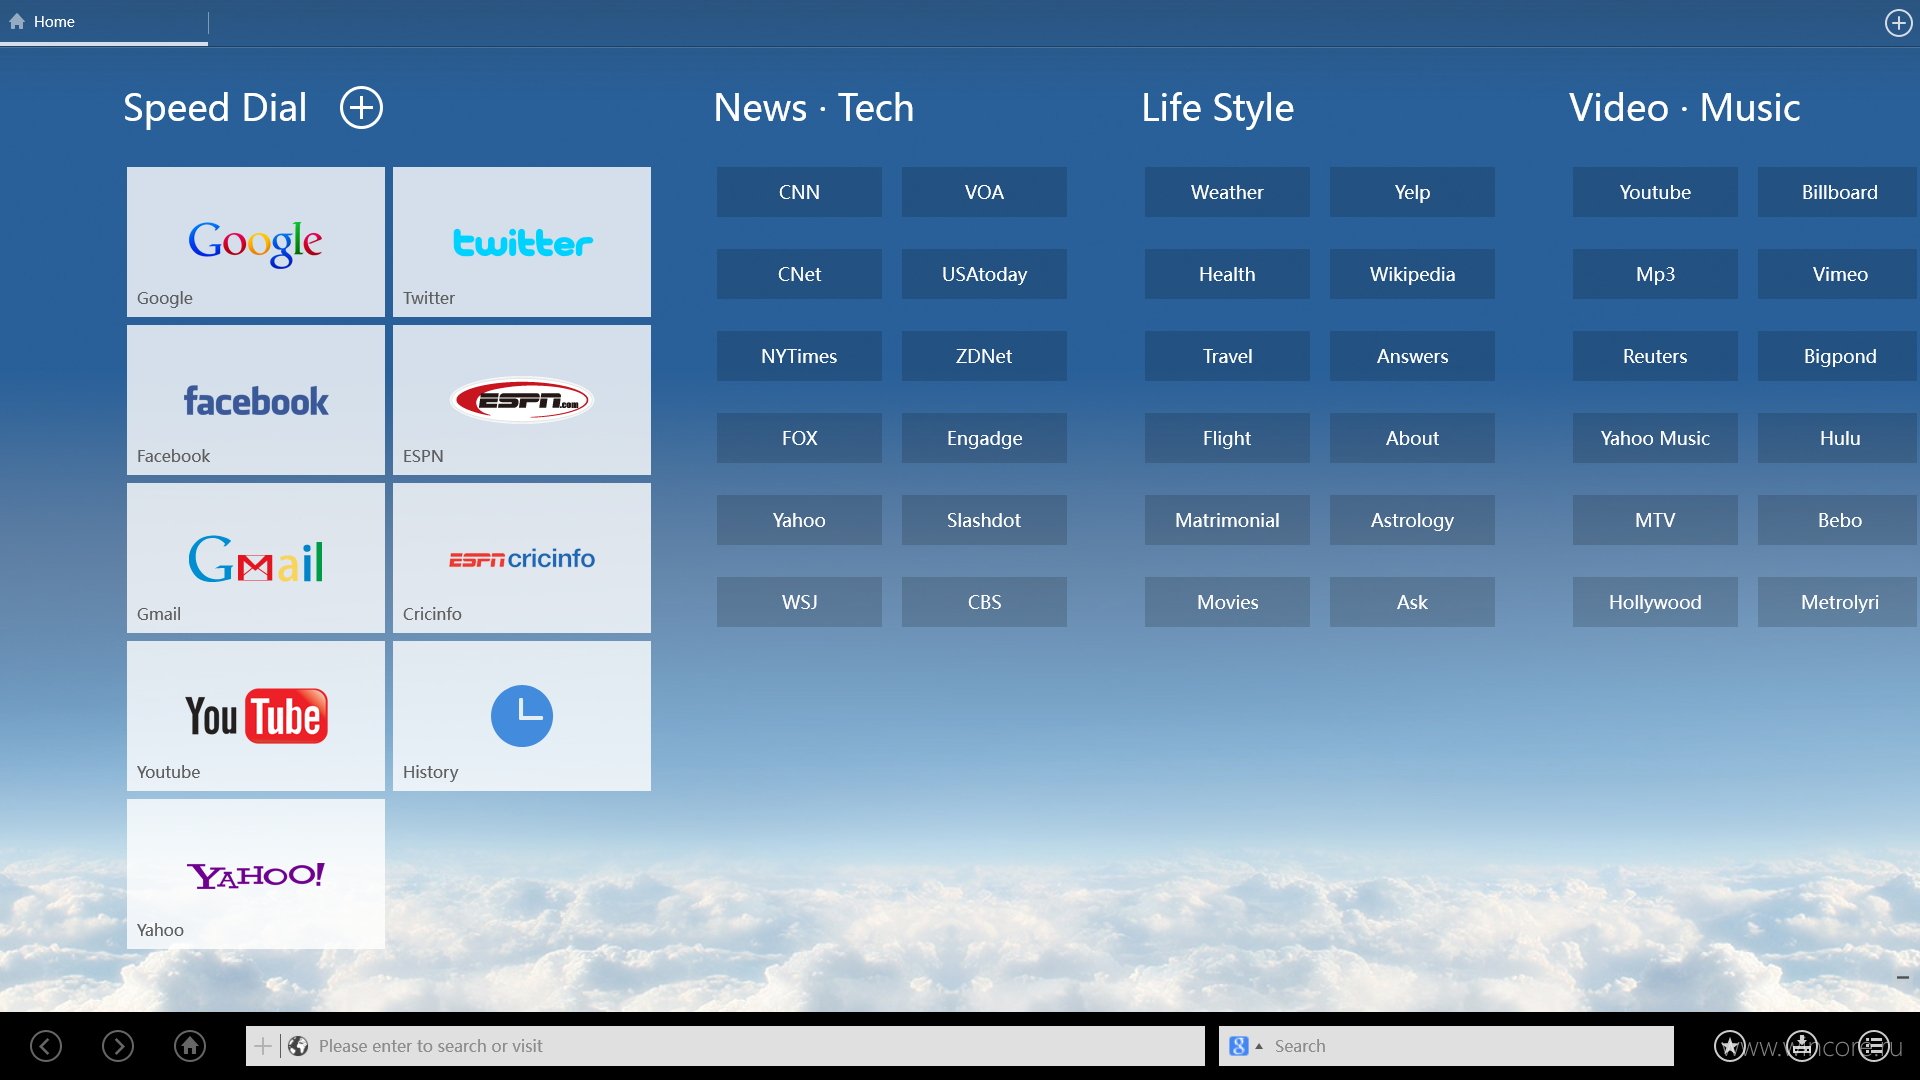Open the USAtoday button
Viewport: 1920px width, 1080px height.
coord(984,274)
